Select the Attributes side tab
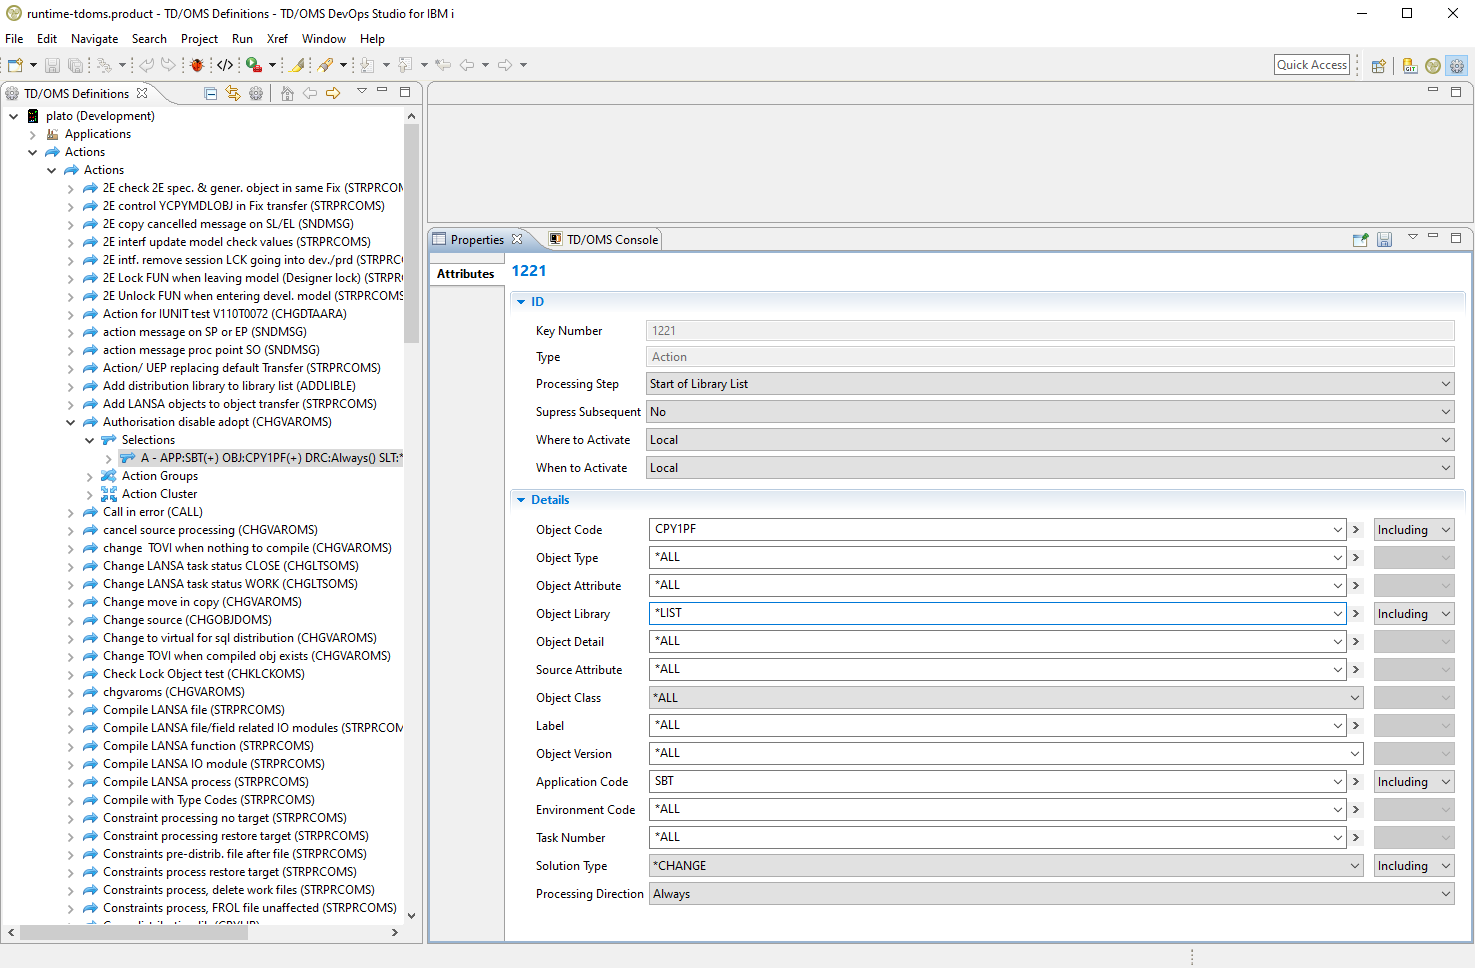 pyautogui.click(x=466, y=274)
